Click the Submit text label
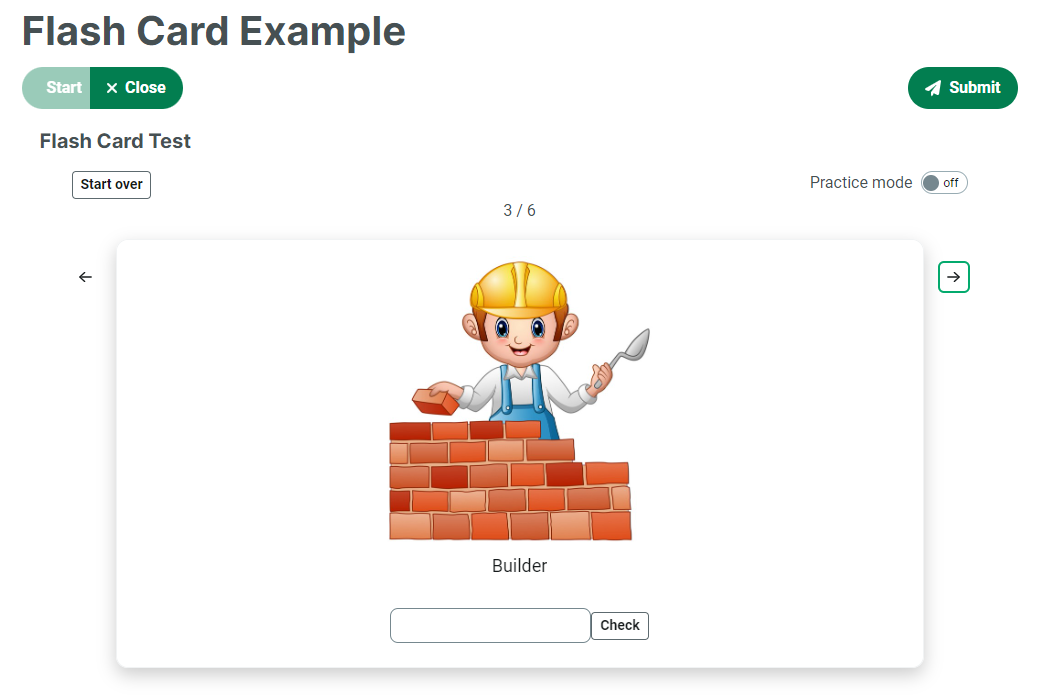Viewport: 1053px width, 696px height. 975,88
